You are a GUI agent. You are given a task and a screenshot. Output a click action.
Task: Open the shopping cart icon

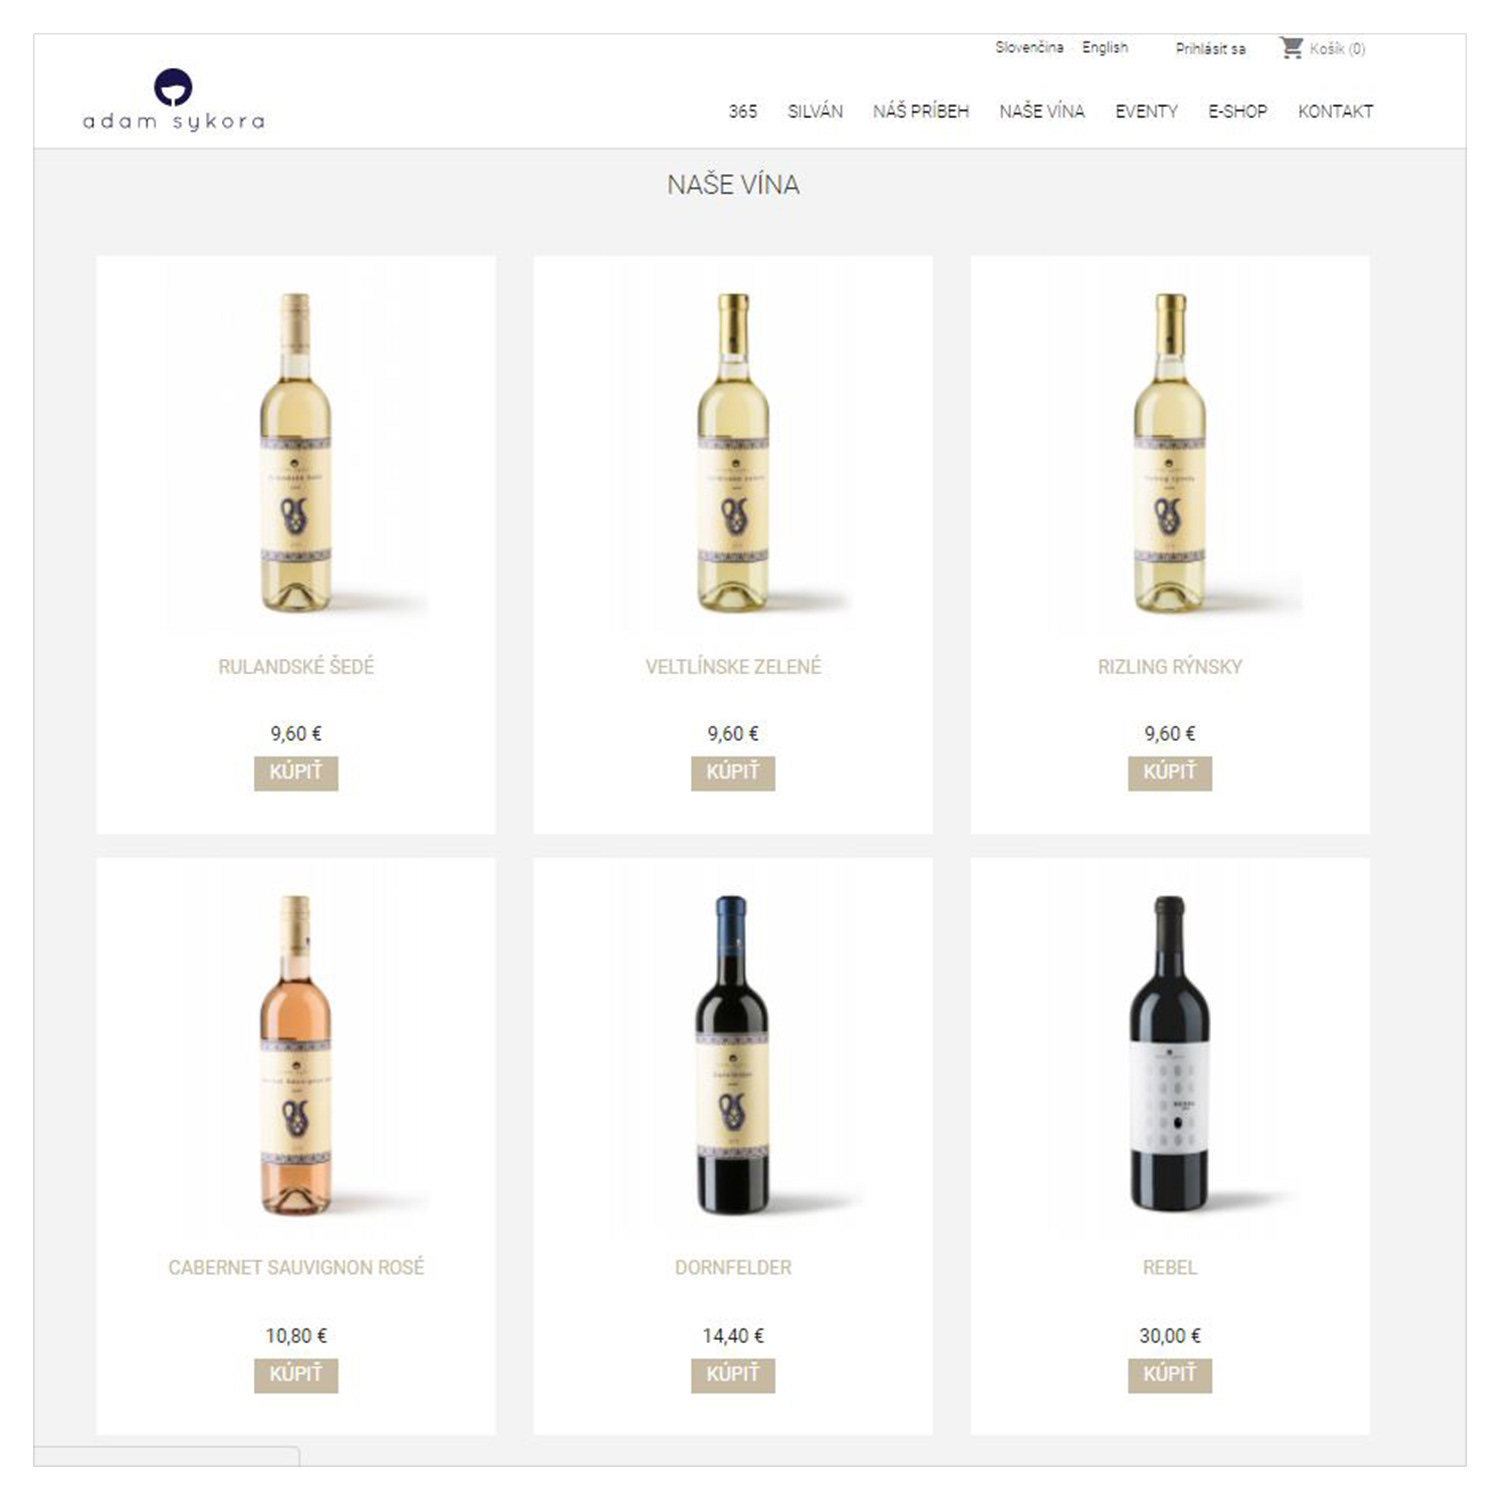(x=1291, y=47)
